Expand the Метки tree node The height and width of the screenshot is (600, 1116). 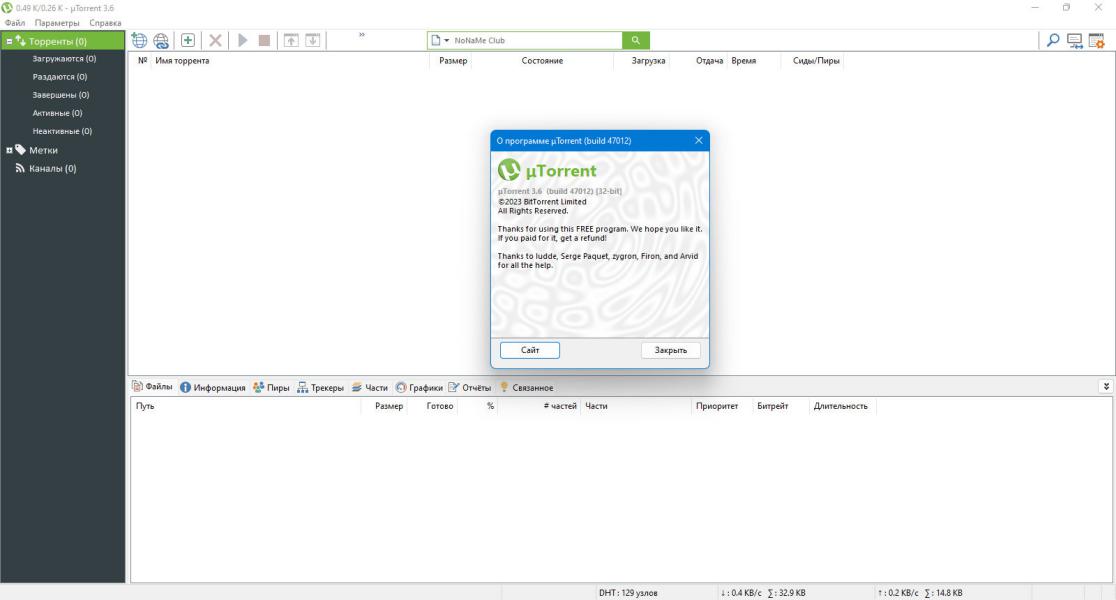click(x=9, y=150)
